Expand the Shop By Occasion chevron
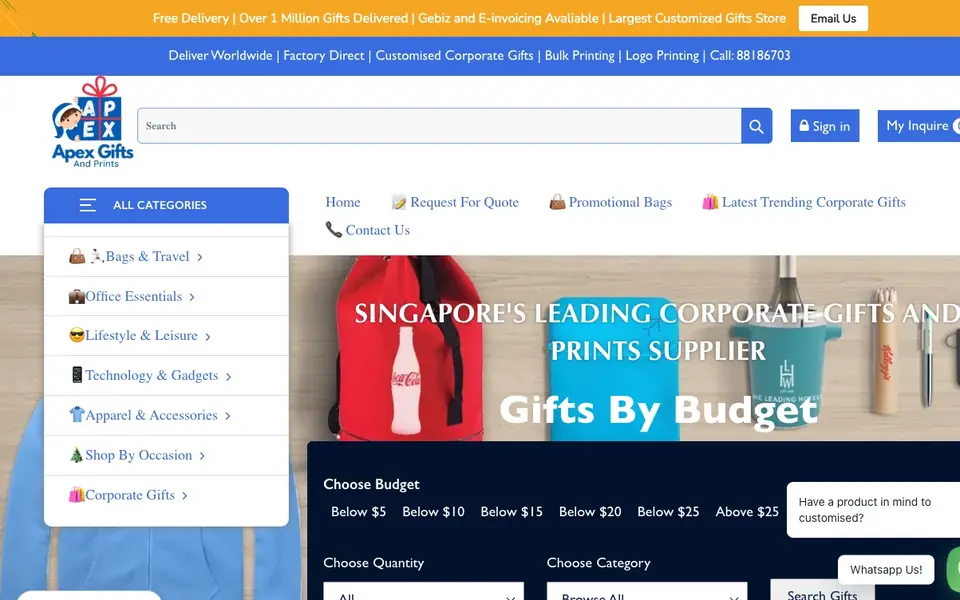The height and width of the screenshot is (600, 960). [202, 456]
